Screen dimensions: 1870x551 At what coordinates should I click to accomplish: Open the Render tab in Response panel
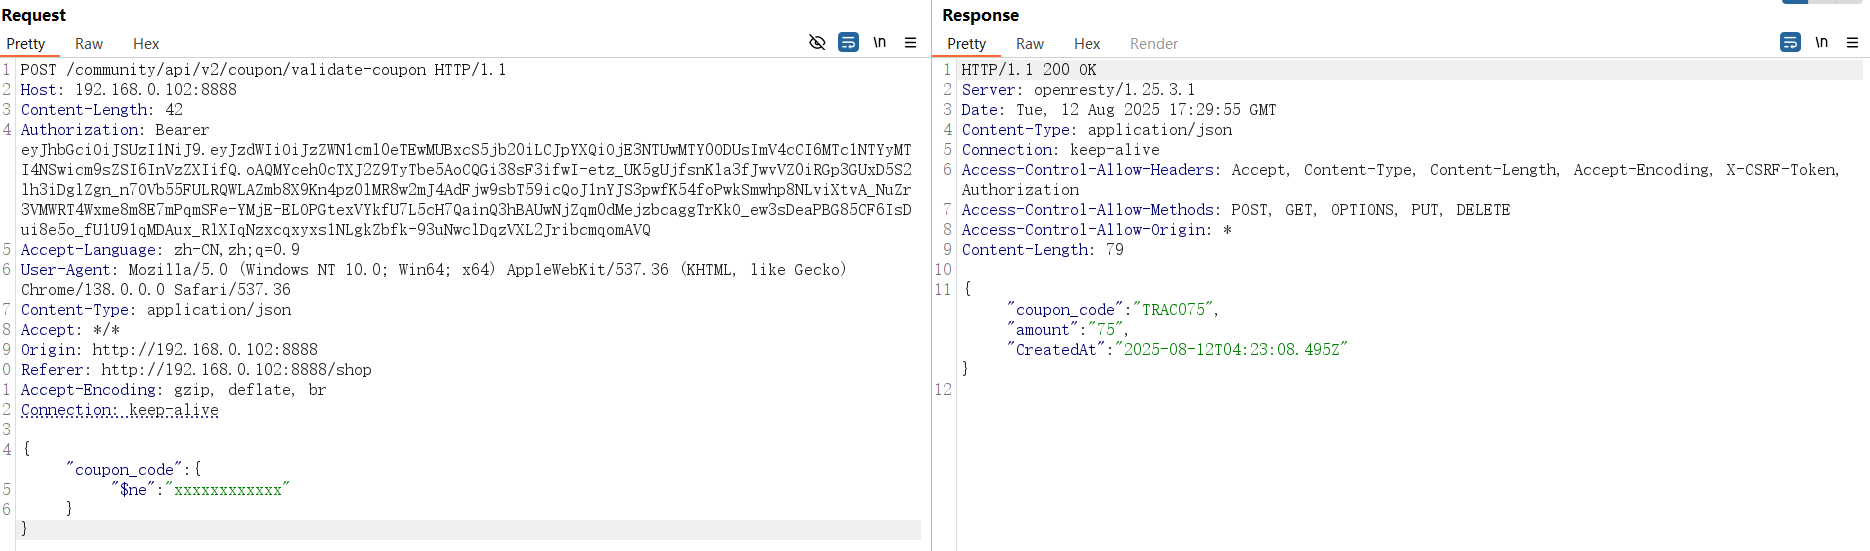click(x=1154, y=44)
